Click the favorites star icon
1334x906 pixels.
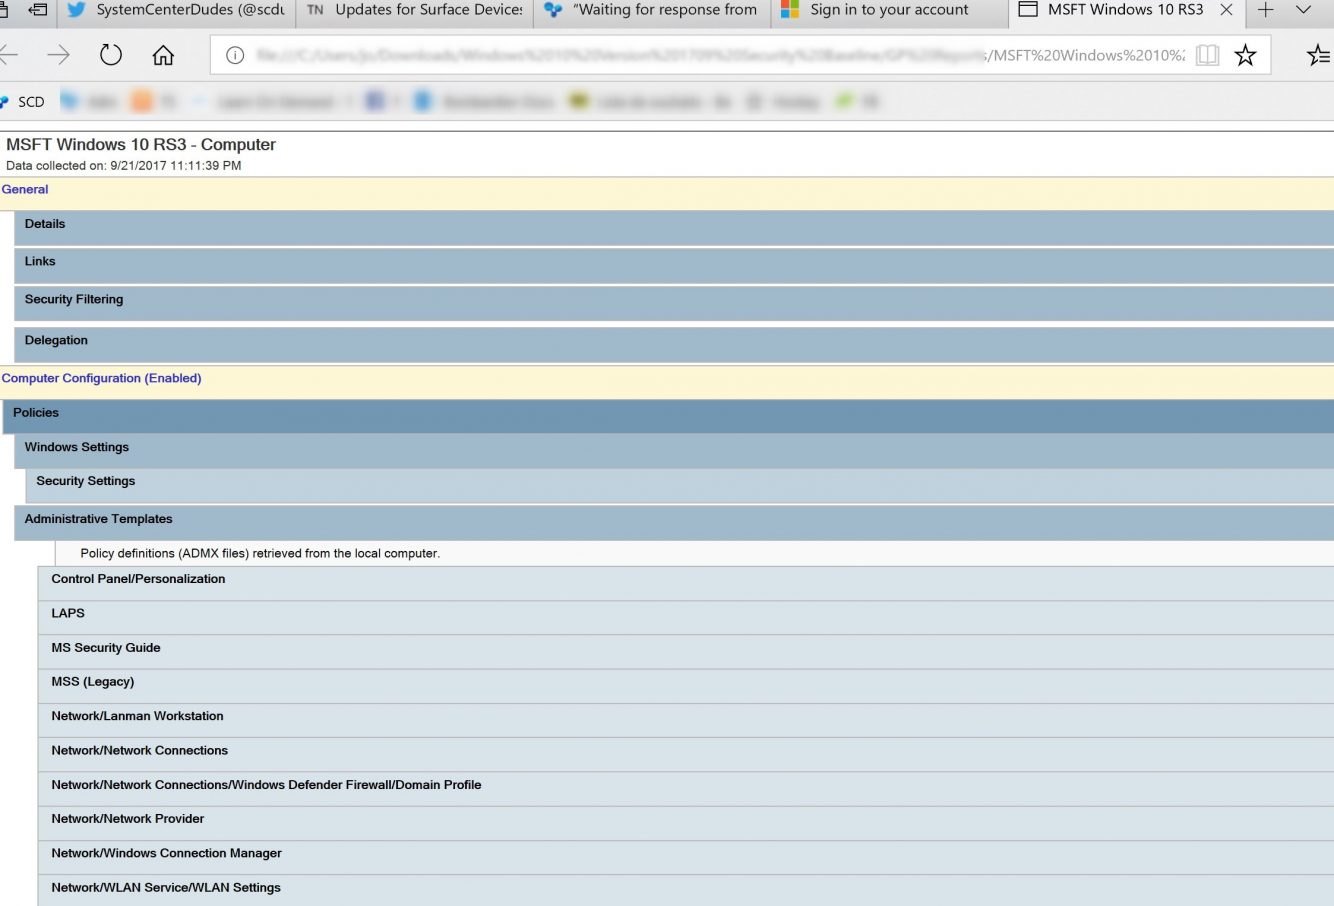coord(1245,55)
